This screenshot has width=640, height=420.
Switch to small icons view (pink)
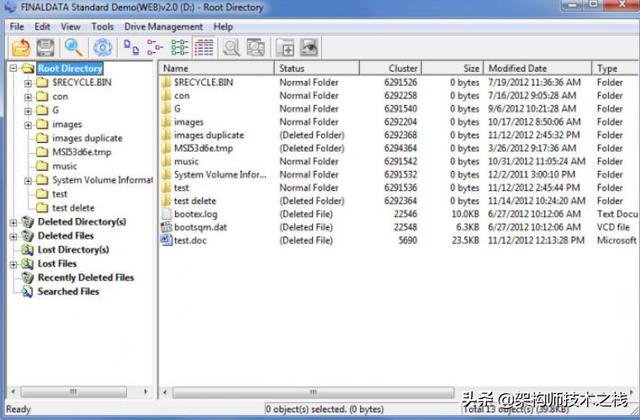point(155,48)
